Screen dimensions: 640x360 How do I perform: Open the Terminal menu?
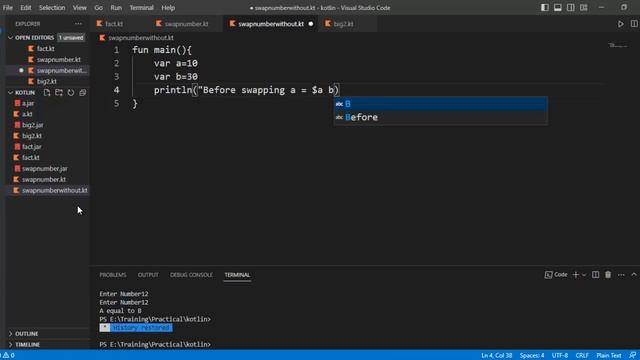(141, 7)
